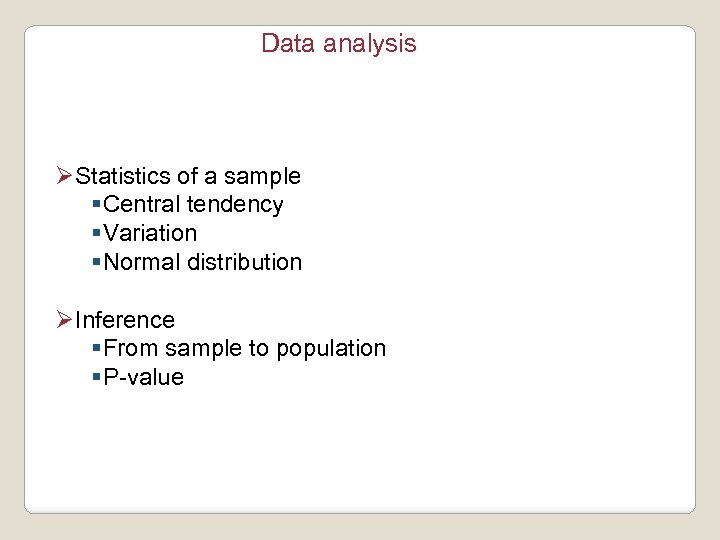The width and height of the screenshot is (720, 540).
Task: Click the 'Central tendency' bullet text
Action: coord(193,205)
